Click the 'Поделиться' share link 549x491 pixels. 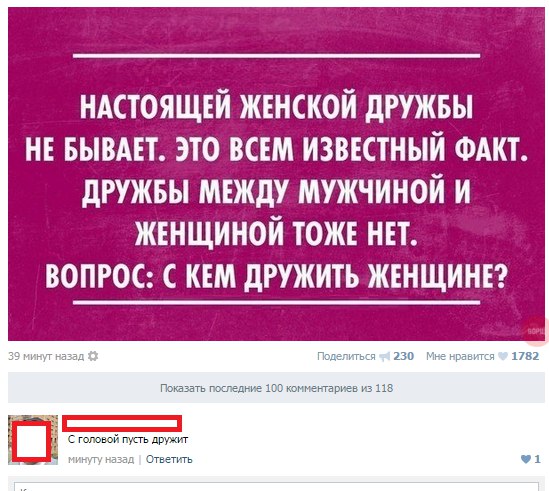coord(346,357)
